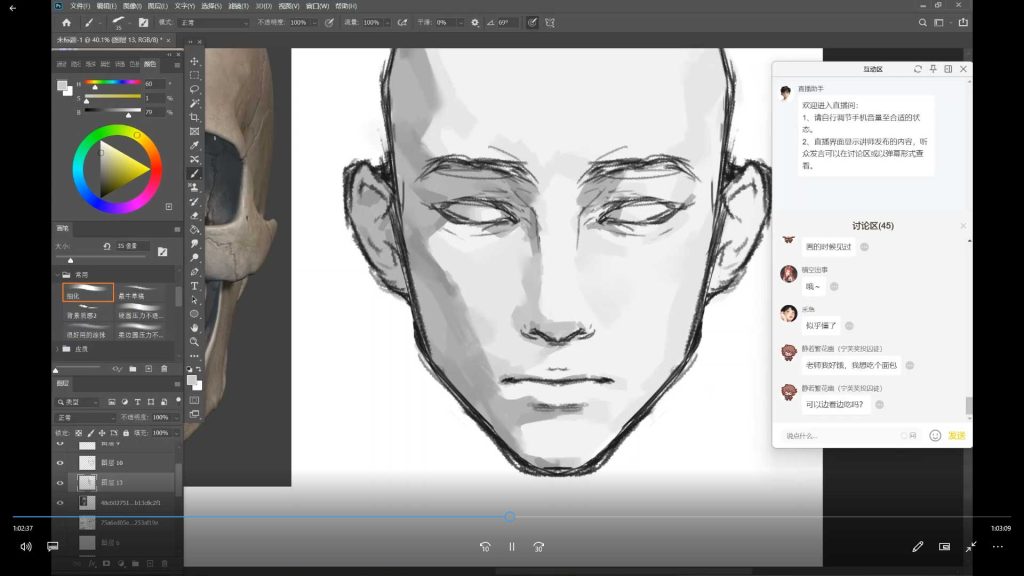Open subtitles icon in video player
The height and width of the screenshot is (576, 1024).
pyautogui.click(x=52, y=546)
